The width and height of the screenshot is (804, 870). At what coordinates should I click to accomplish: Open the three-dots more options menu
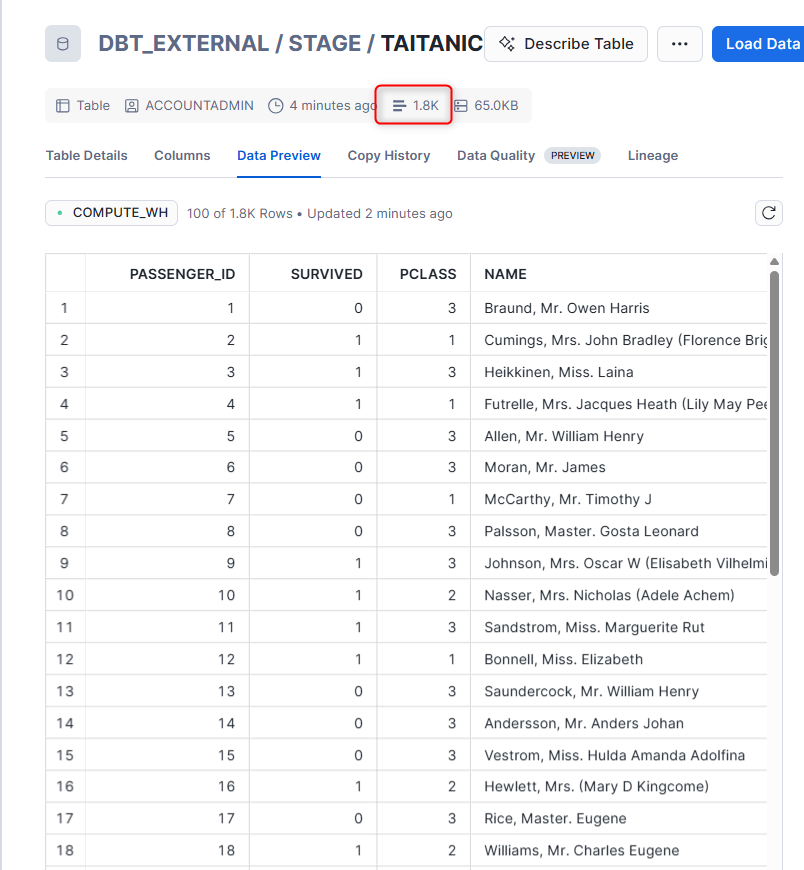tap(680, 44)
